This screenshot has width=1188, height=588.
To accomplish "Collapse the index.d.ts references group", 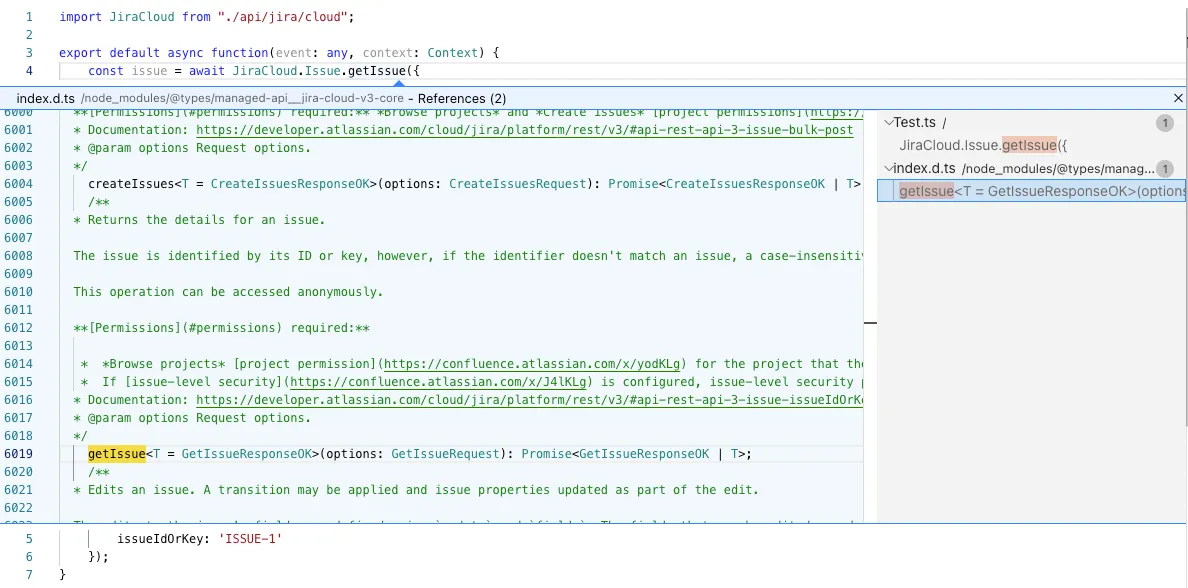I will pyautogui.click(x=889, y=169).
